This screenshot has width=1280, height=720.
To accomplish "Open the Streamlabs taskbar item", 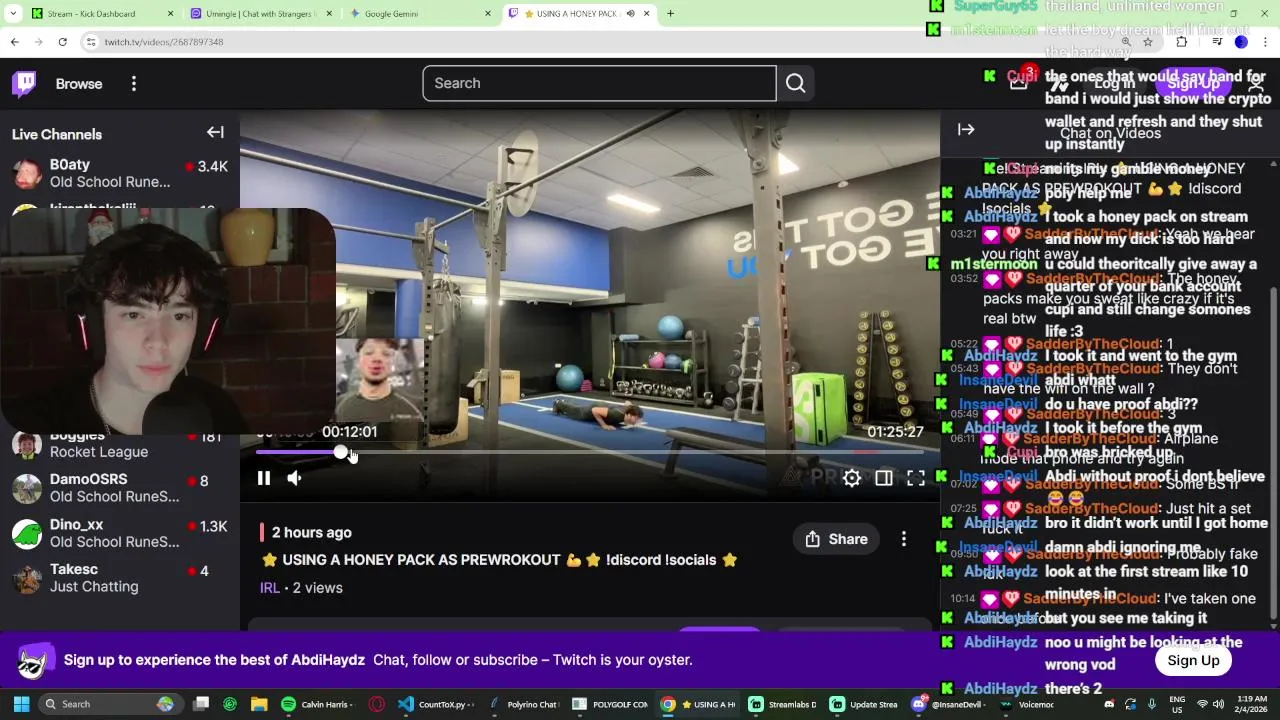I will click(x=783, y=704).
